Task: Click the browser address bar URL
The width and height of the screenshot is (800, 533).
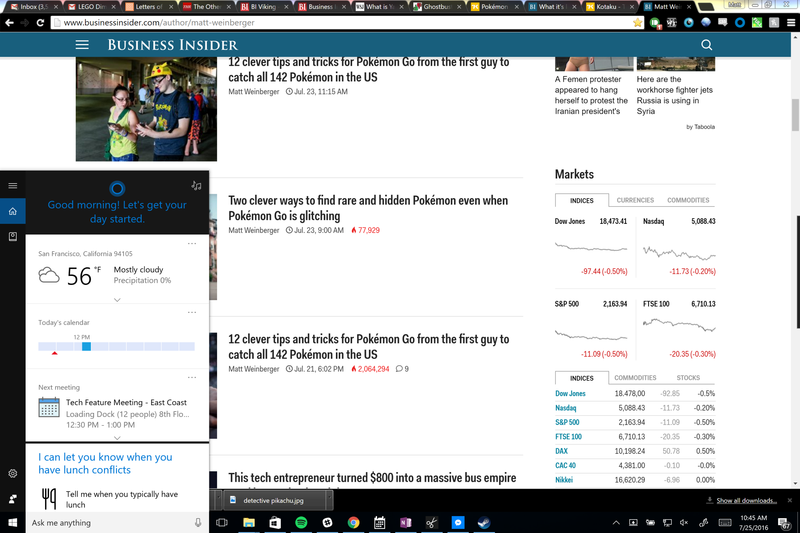Action: click(x=159, y=22)
